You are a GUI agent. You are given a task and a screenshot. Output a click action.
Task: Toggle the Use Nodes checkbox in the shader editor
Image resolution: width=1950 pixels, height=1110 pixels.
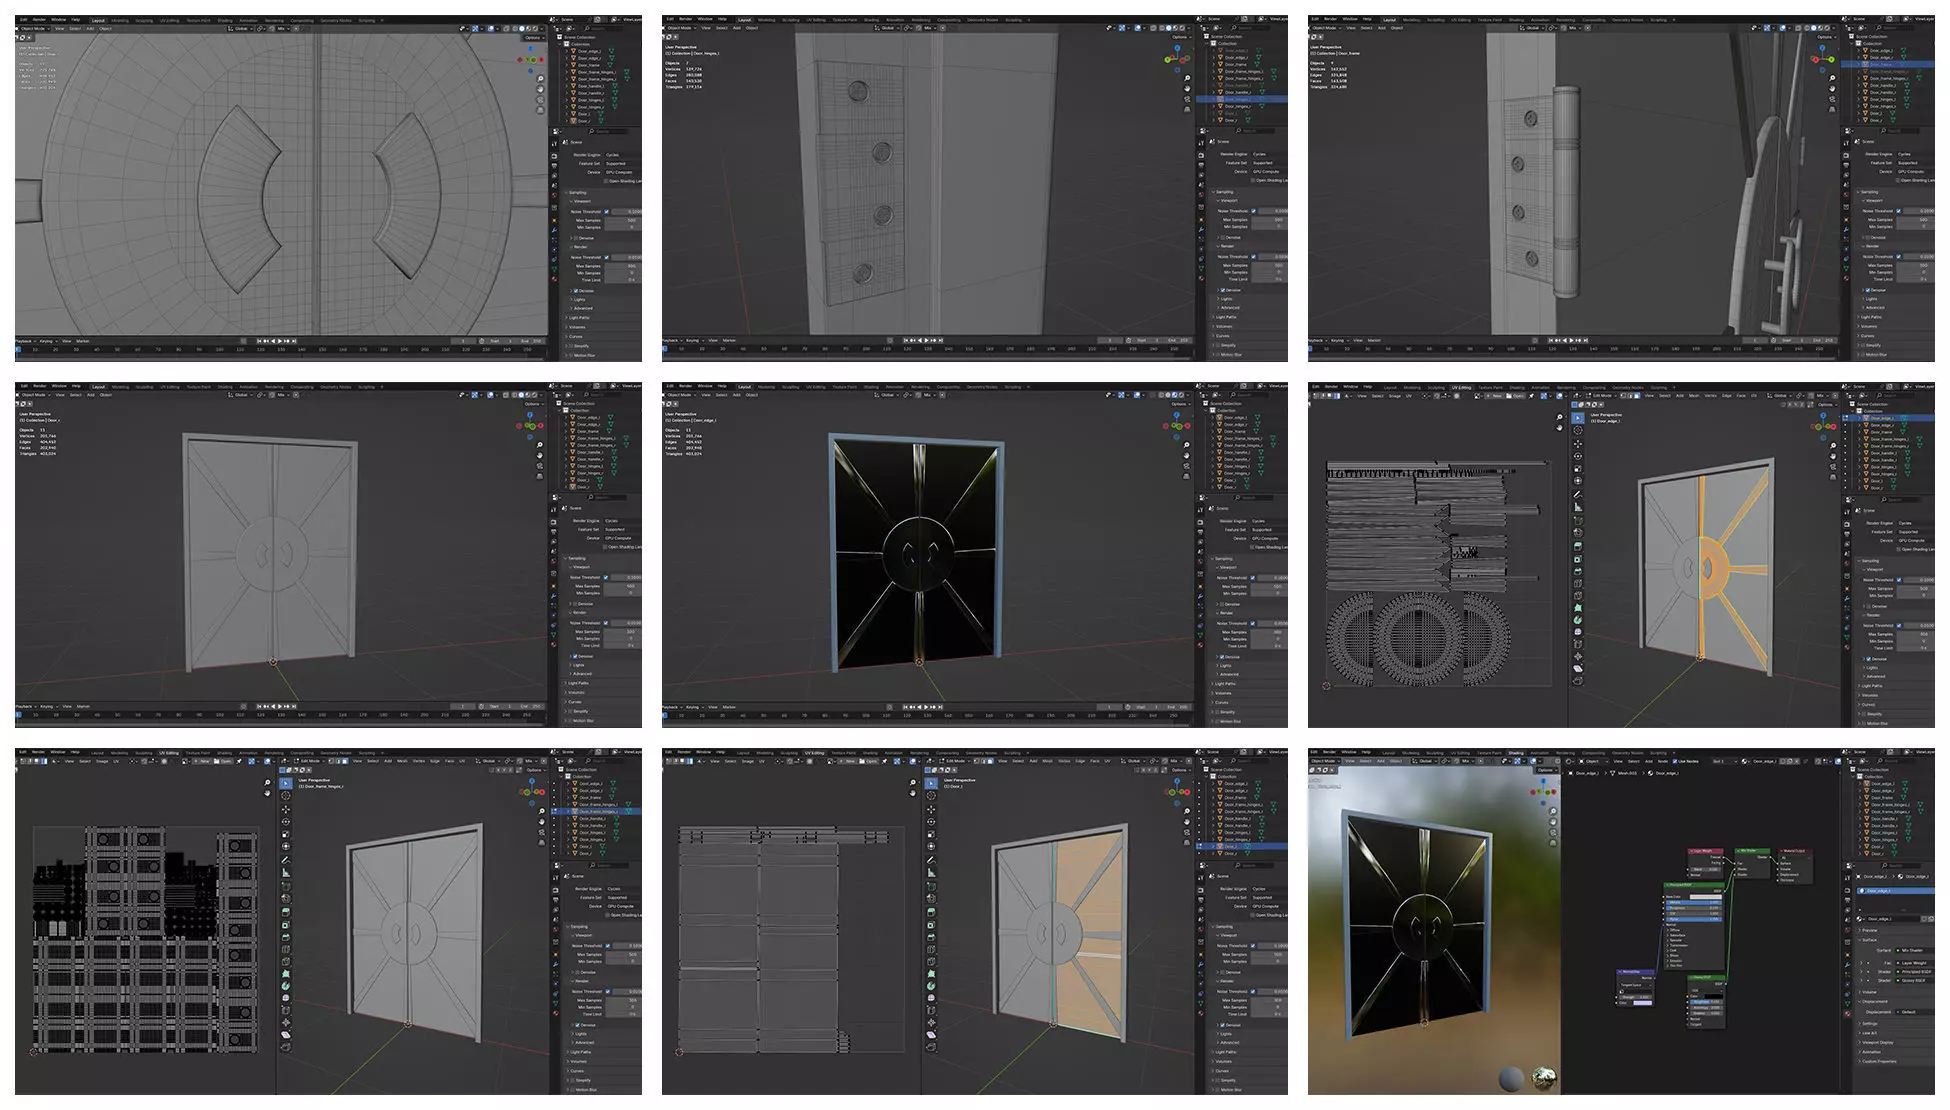1676,761
